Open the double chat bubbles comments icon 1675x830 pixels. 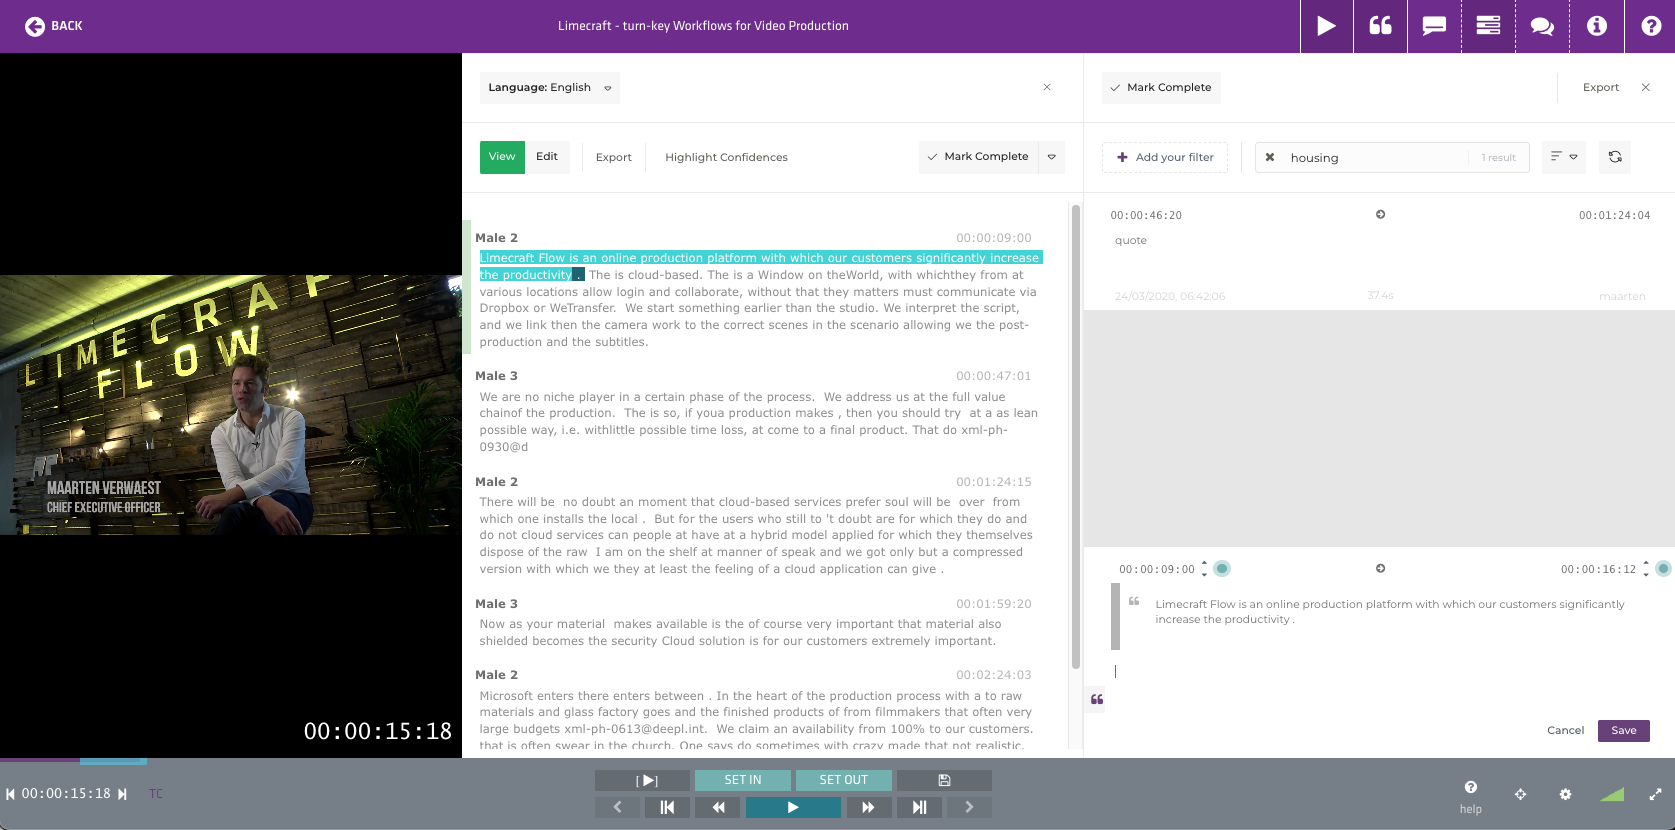coord(1542,26)
